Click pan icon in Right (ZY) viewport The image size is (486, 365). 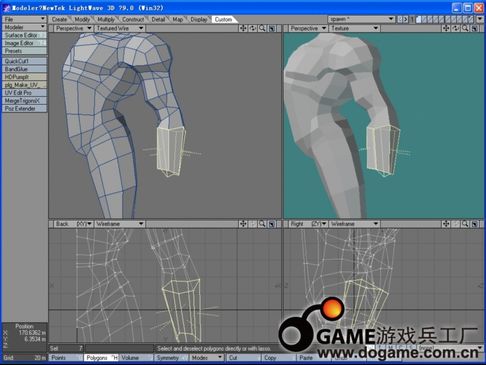point(446,224)
